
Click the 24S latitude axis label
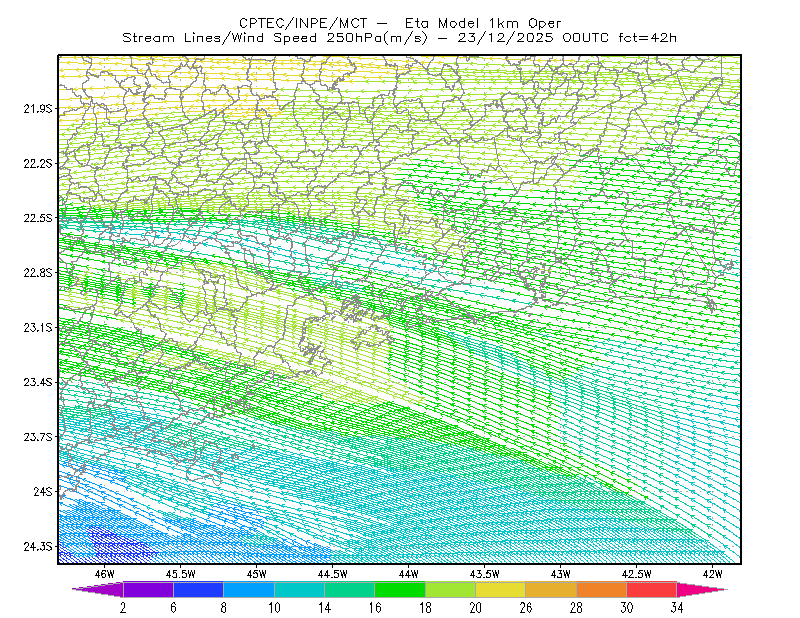(42, 491)
